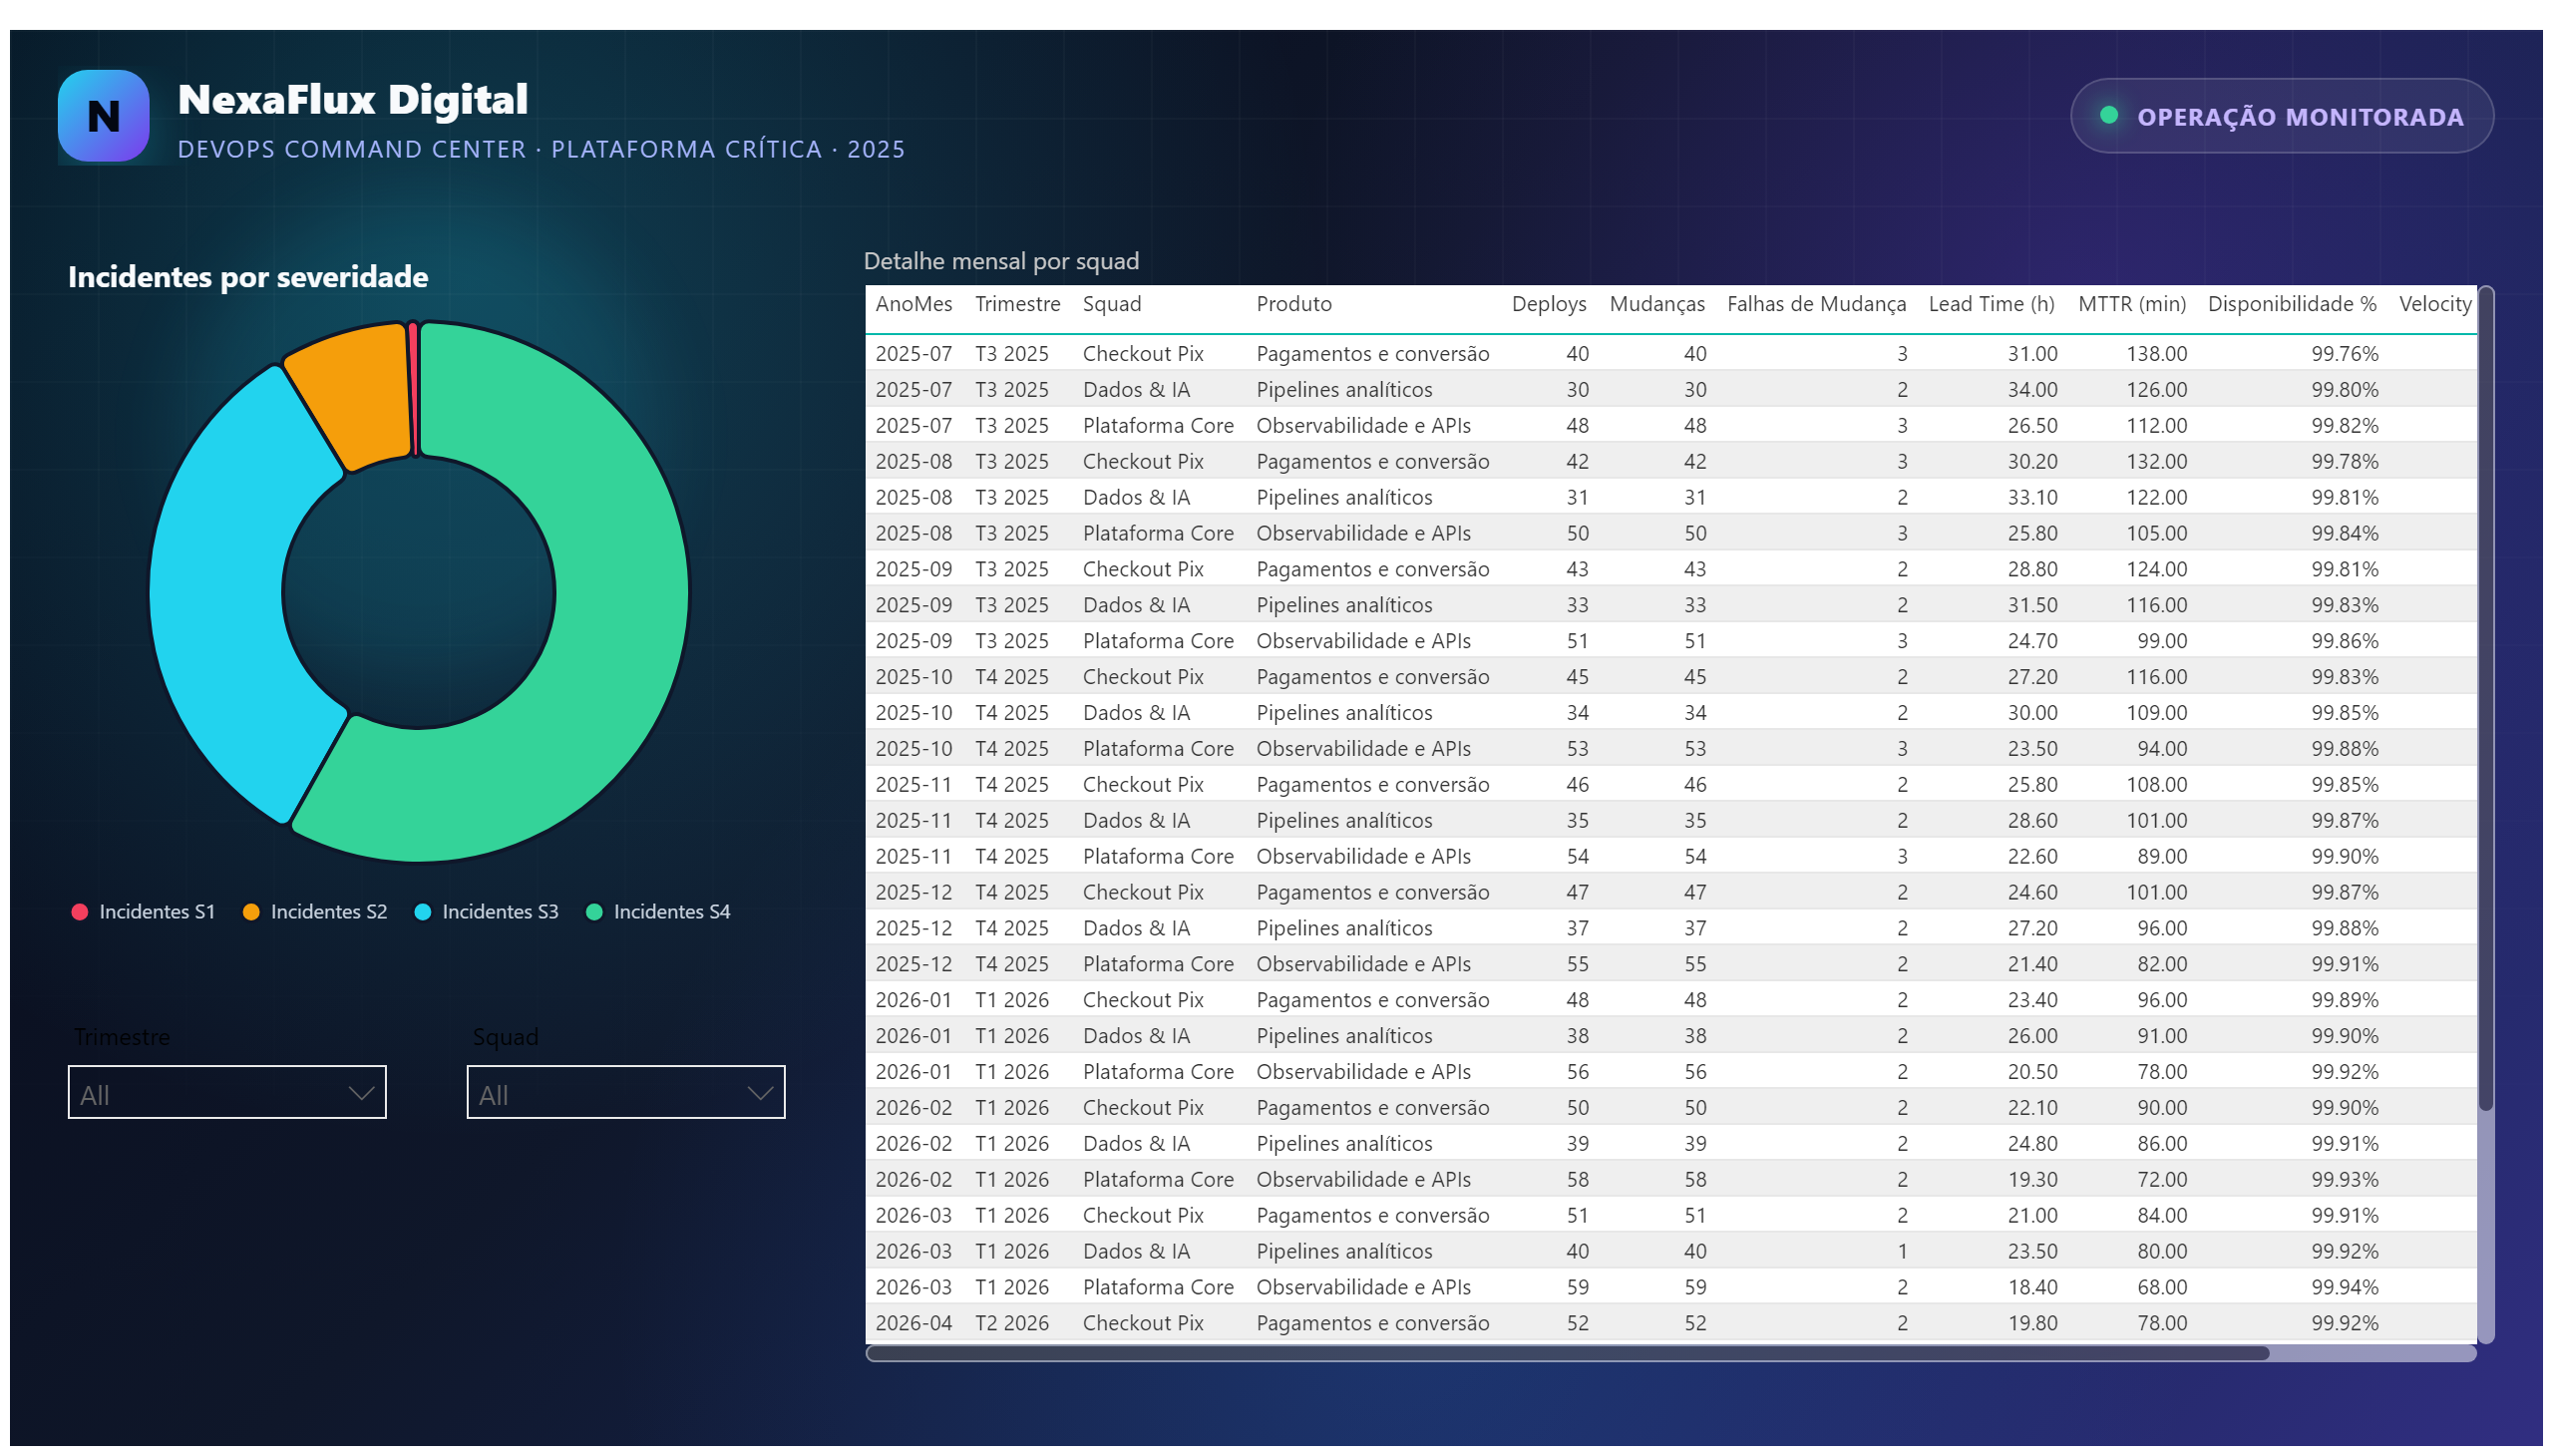The image size is (2553, 1456).
Task: Click Lead Time value 27.20 in 2025-10 row
Action: pyautogui.click(x=2032, y=677)
